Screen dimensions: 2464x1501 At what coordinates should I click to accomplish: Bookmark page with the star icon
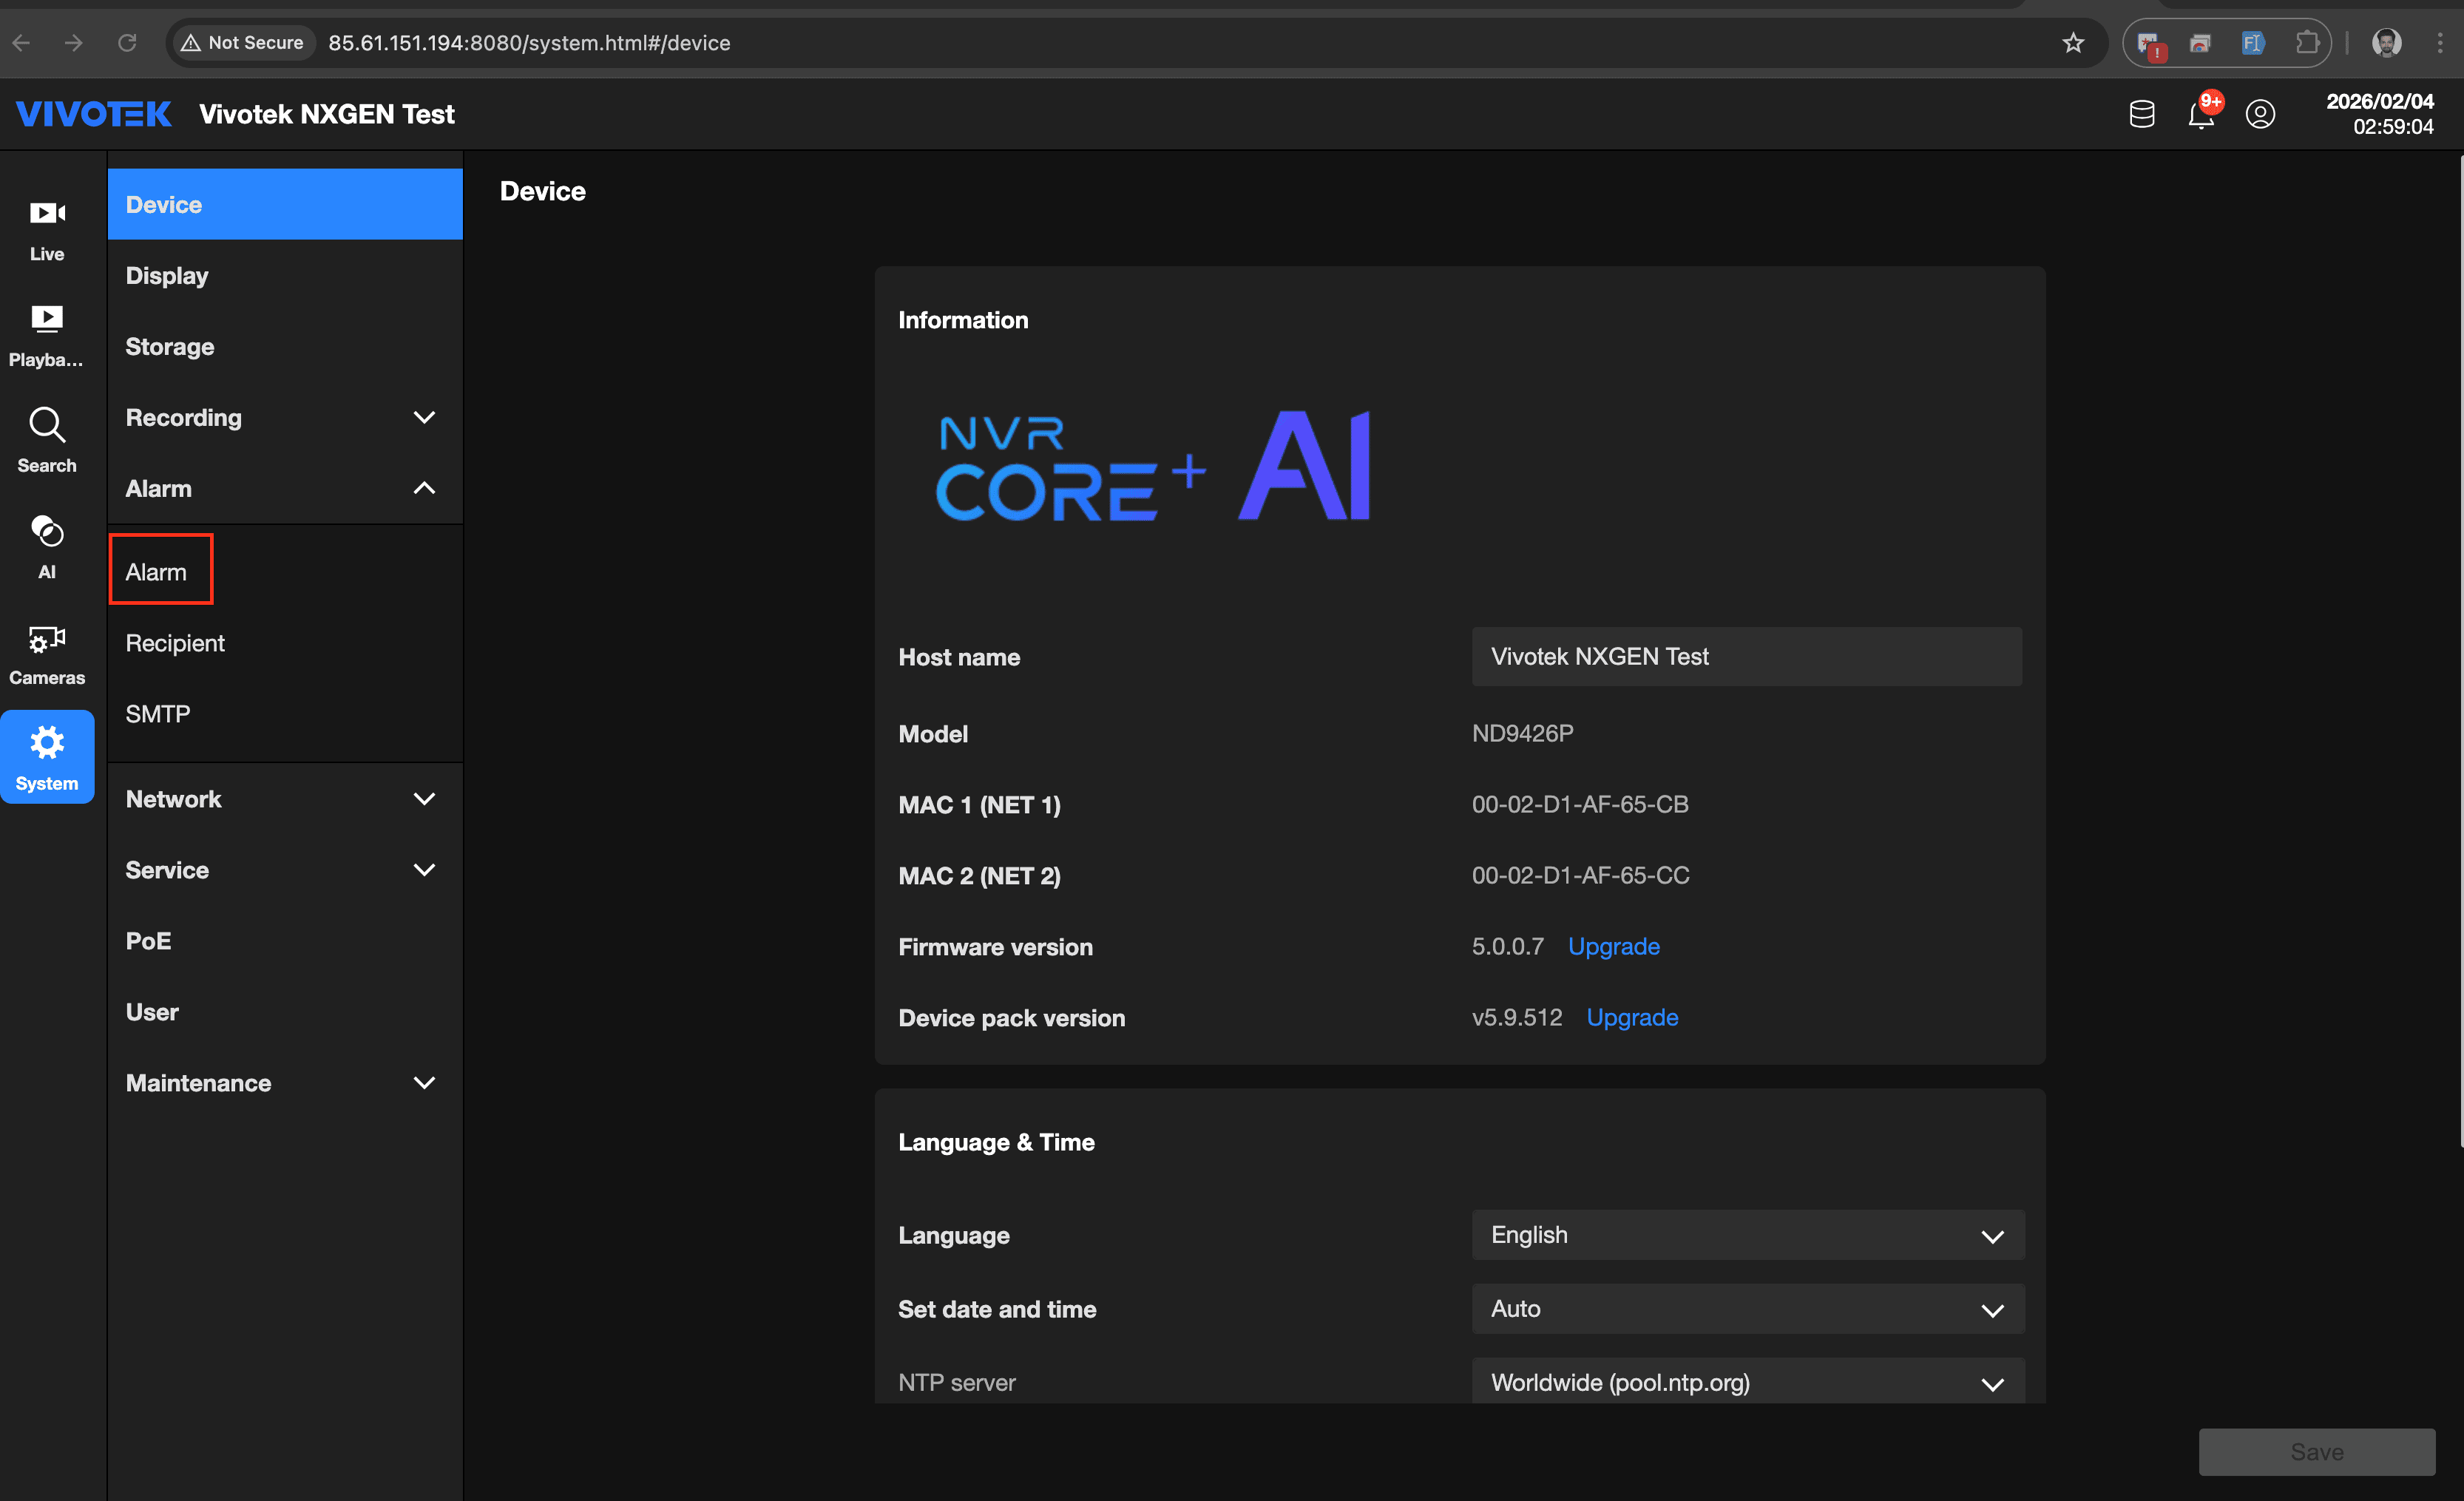coord(2073,43)
